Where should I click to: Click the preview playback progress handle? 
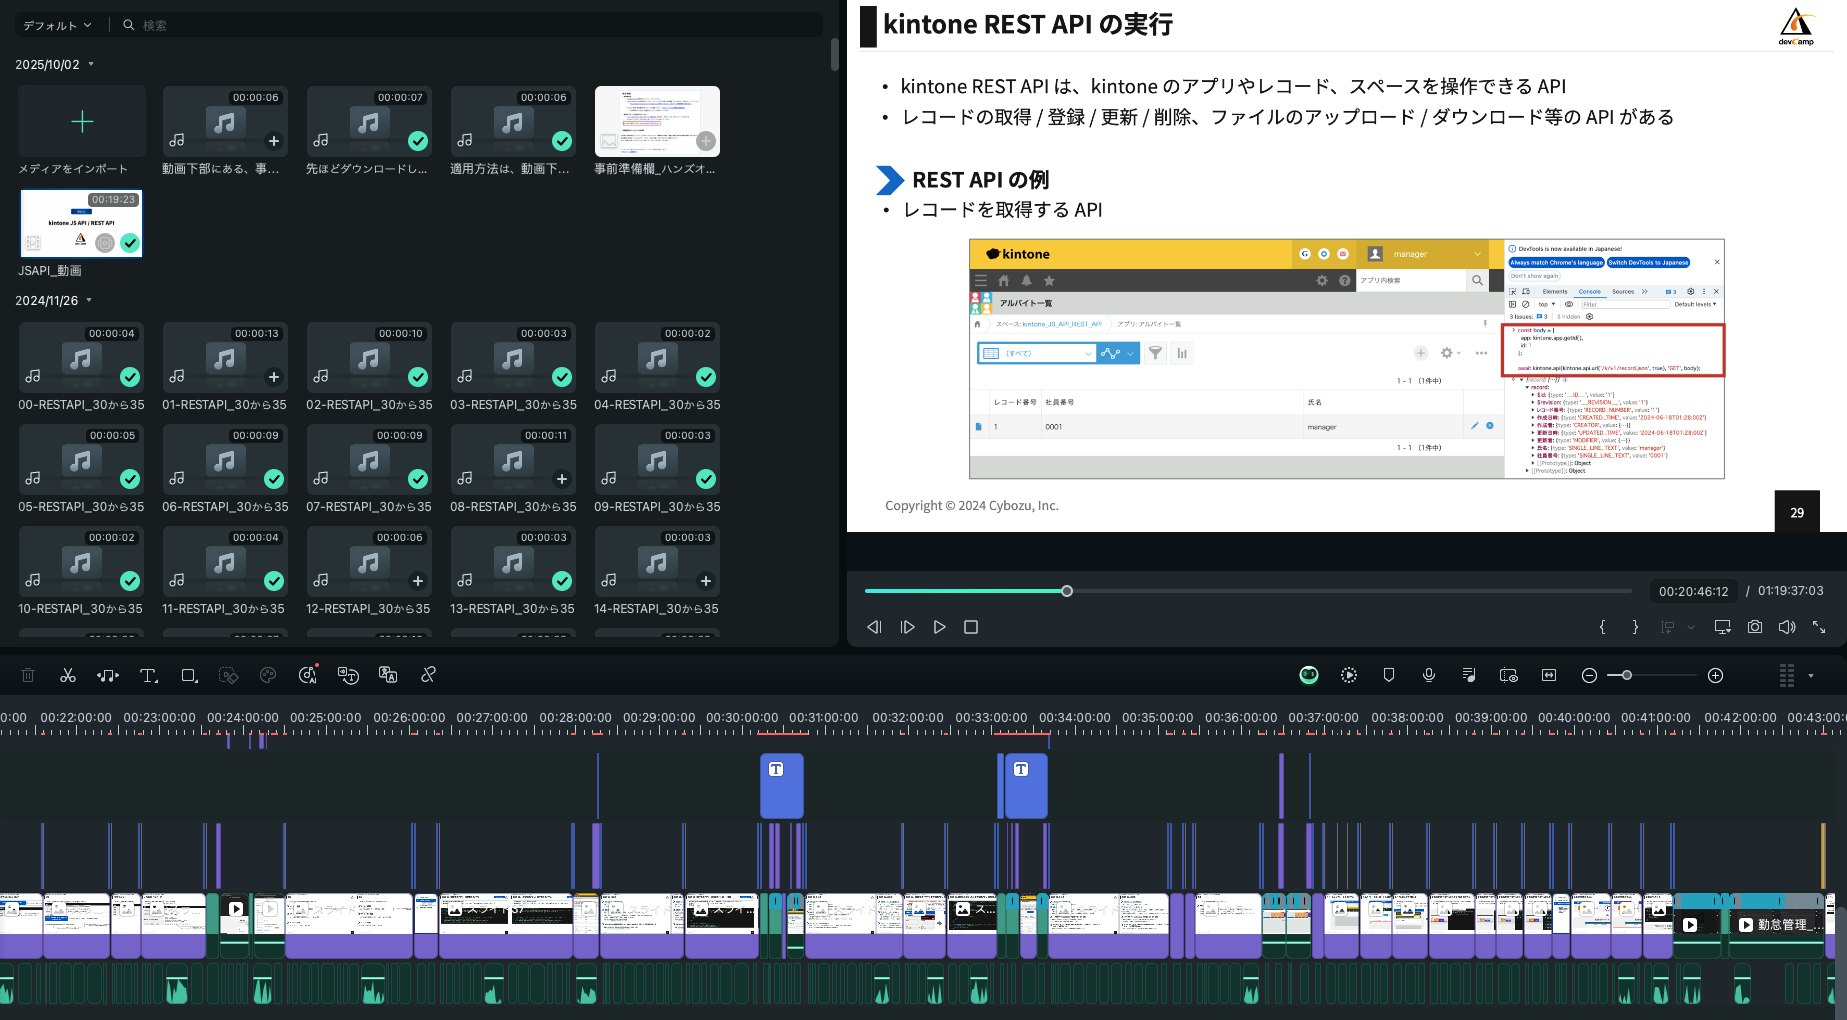[x=1067, y=591]
